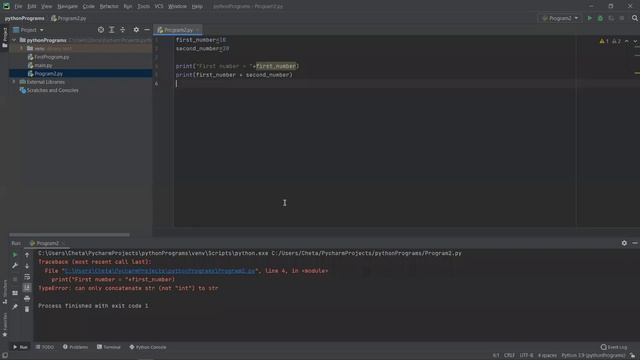The width and height of the screenshot is (640, 360).
Task: Open the VCS menu
Action: pyautogui.click(x=159, y=6)
